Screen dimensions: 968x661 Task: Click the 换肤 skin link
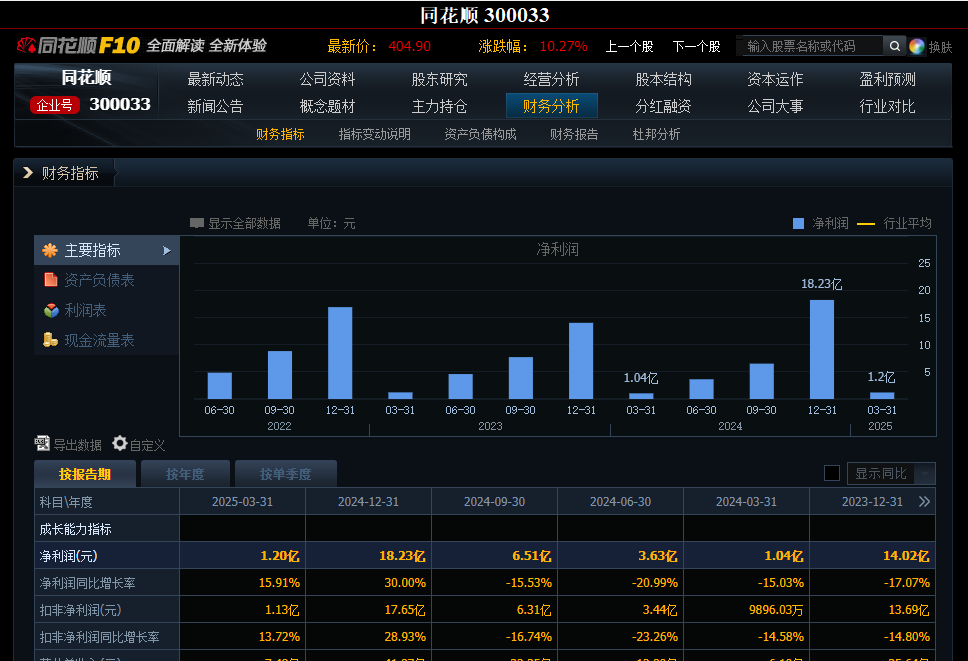[940, 47]
